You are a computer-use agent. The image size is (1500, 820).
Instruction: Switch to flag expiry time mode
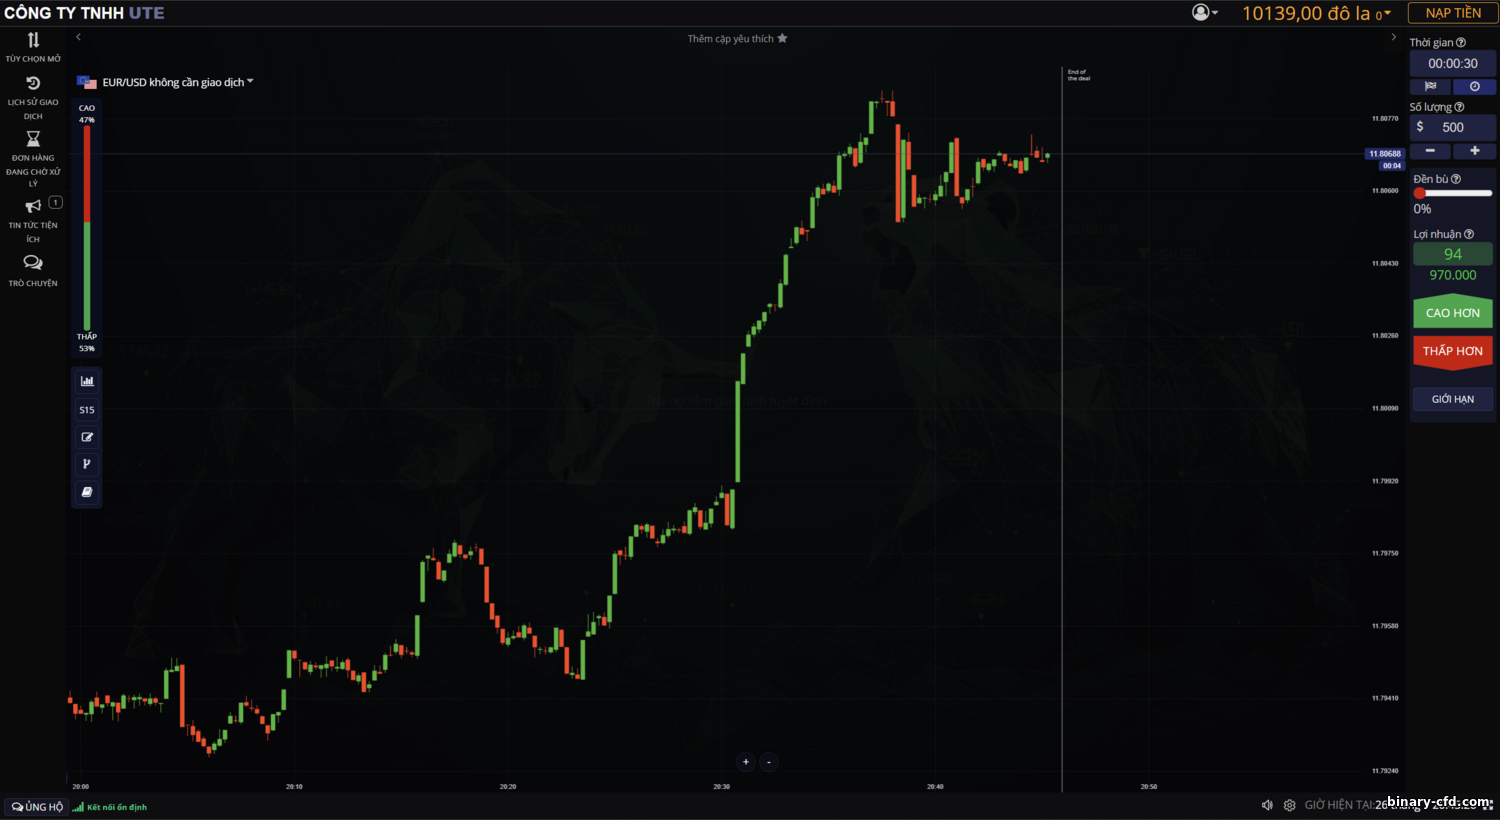[x=1431, y=87]
